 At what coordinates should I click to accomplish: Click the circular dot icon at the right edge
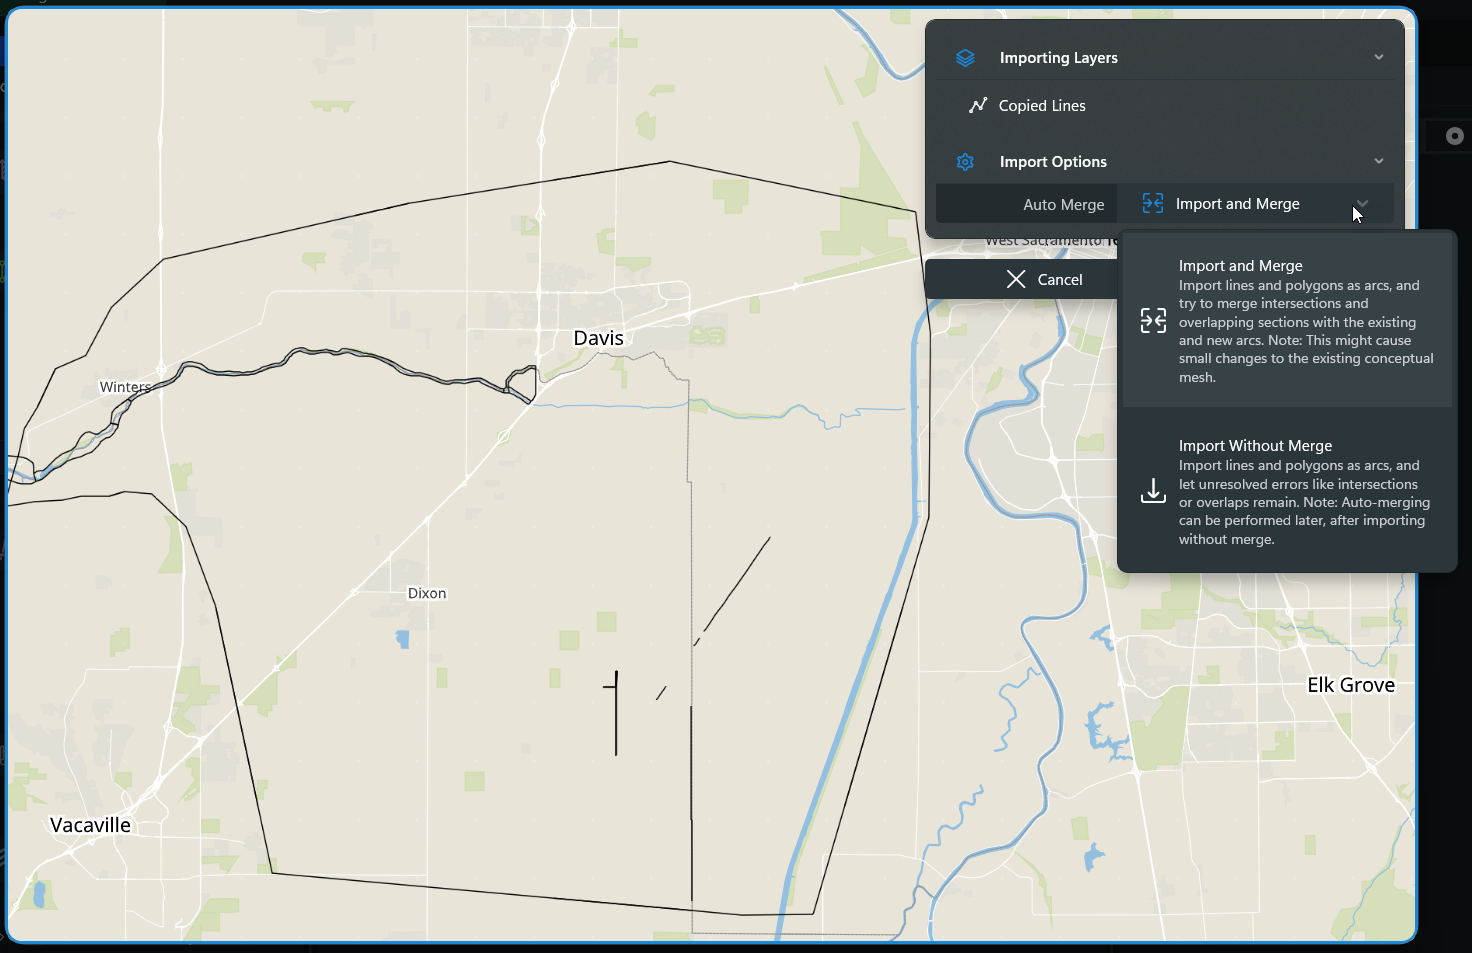tap(1455, 136)
